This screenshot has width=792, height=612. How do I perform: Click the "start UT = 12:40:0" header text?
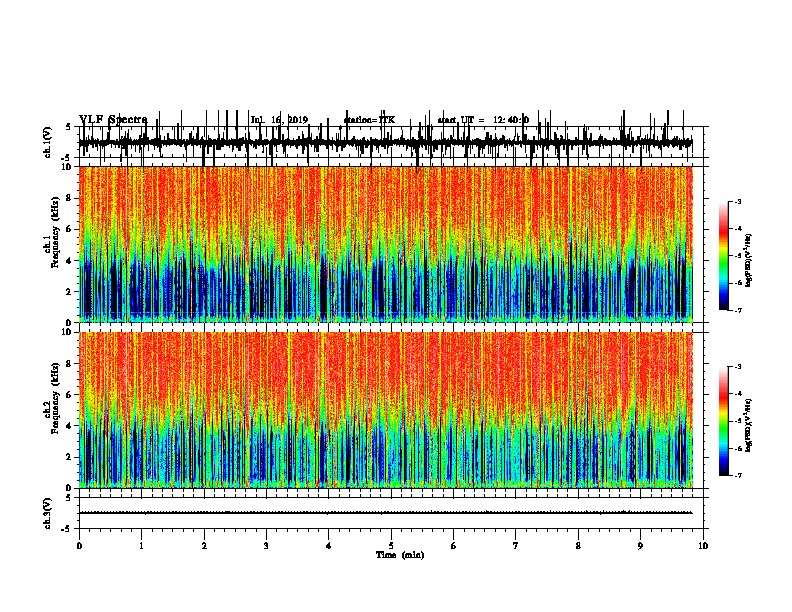483,120
